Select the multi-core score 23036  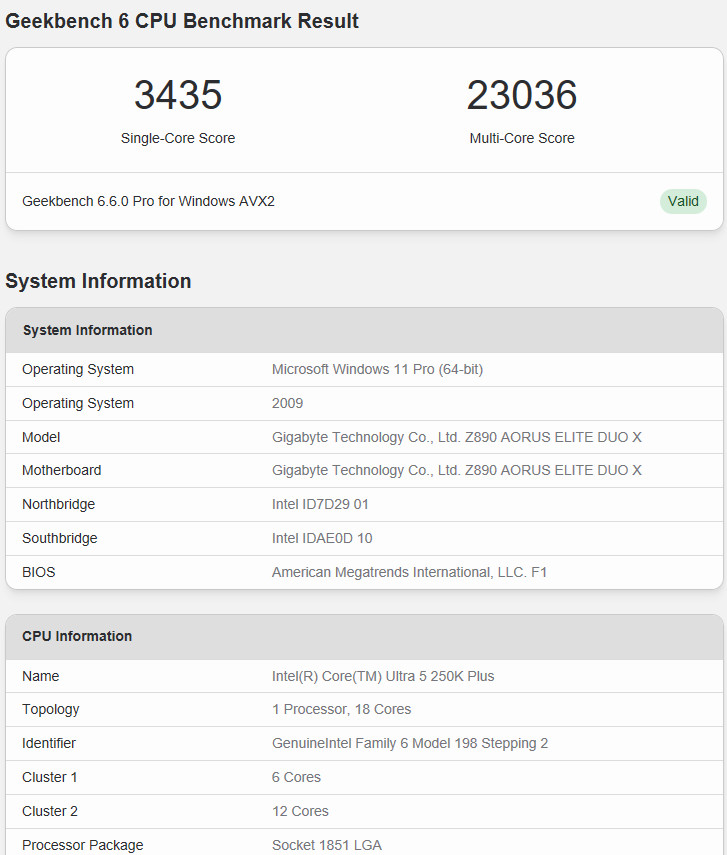click(522, 96)
